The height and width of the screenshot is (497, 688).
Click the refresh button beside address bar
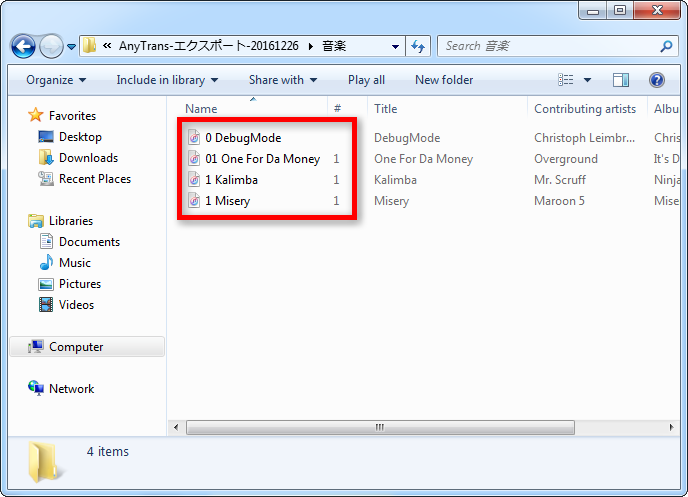pyautogui.click(x=418, y=46)
